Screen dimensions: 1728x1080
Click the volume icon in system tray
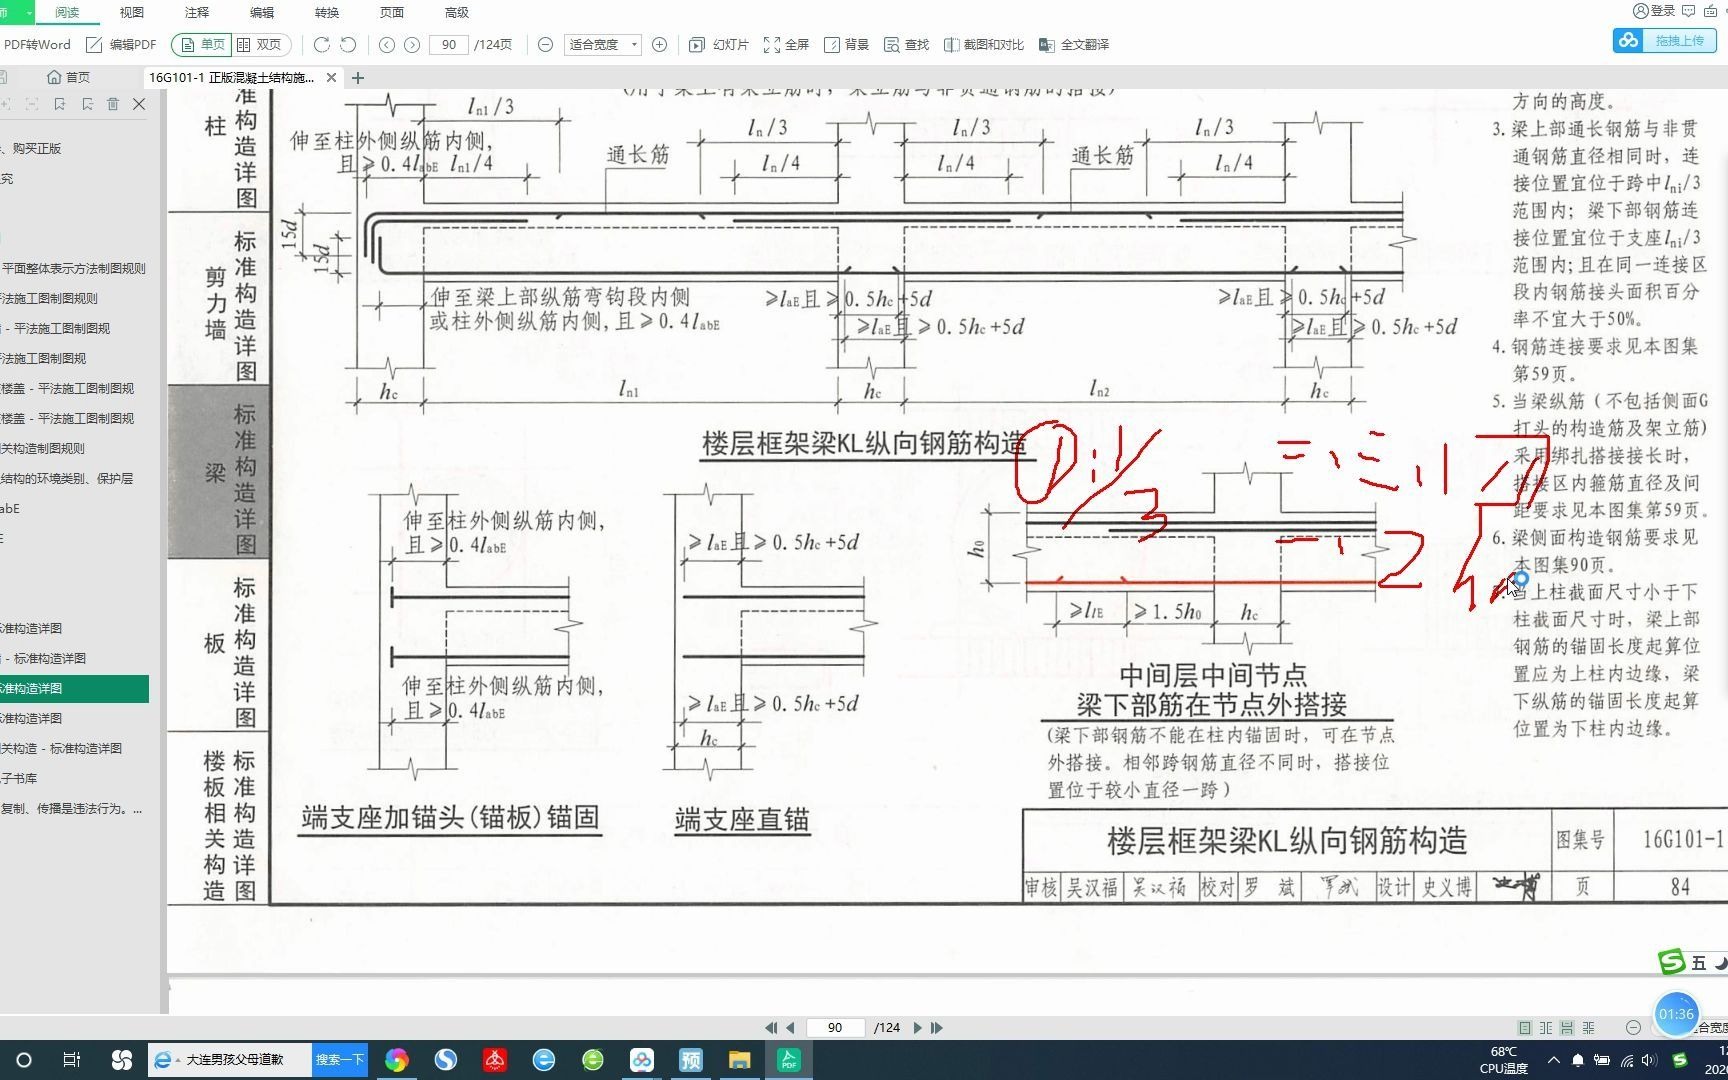click(x=1649, y=1060)
